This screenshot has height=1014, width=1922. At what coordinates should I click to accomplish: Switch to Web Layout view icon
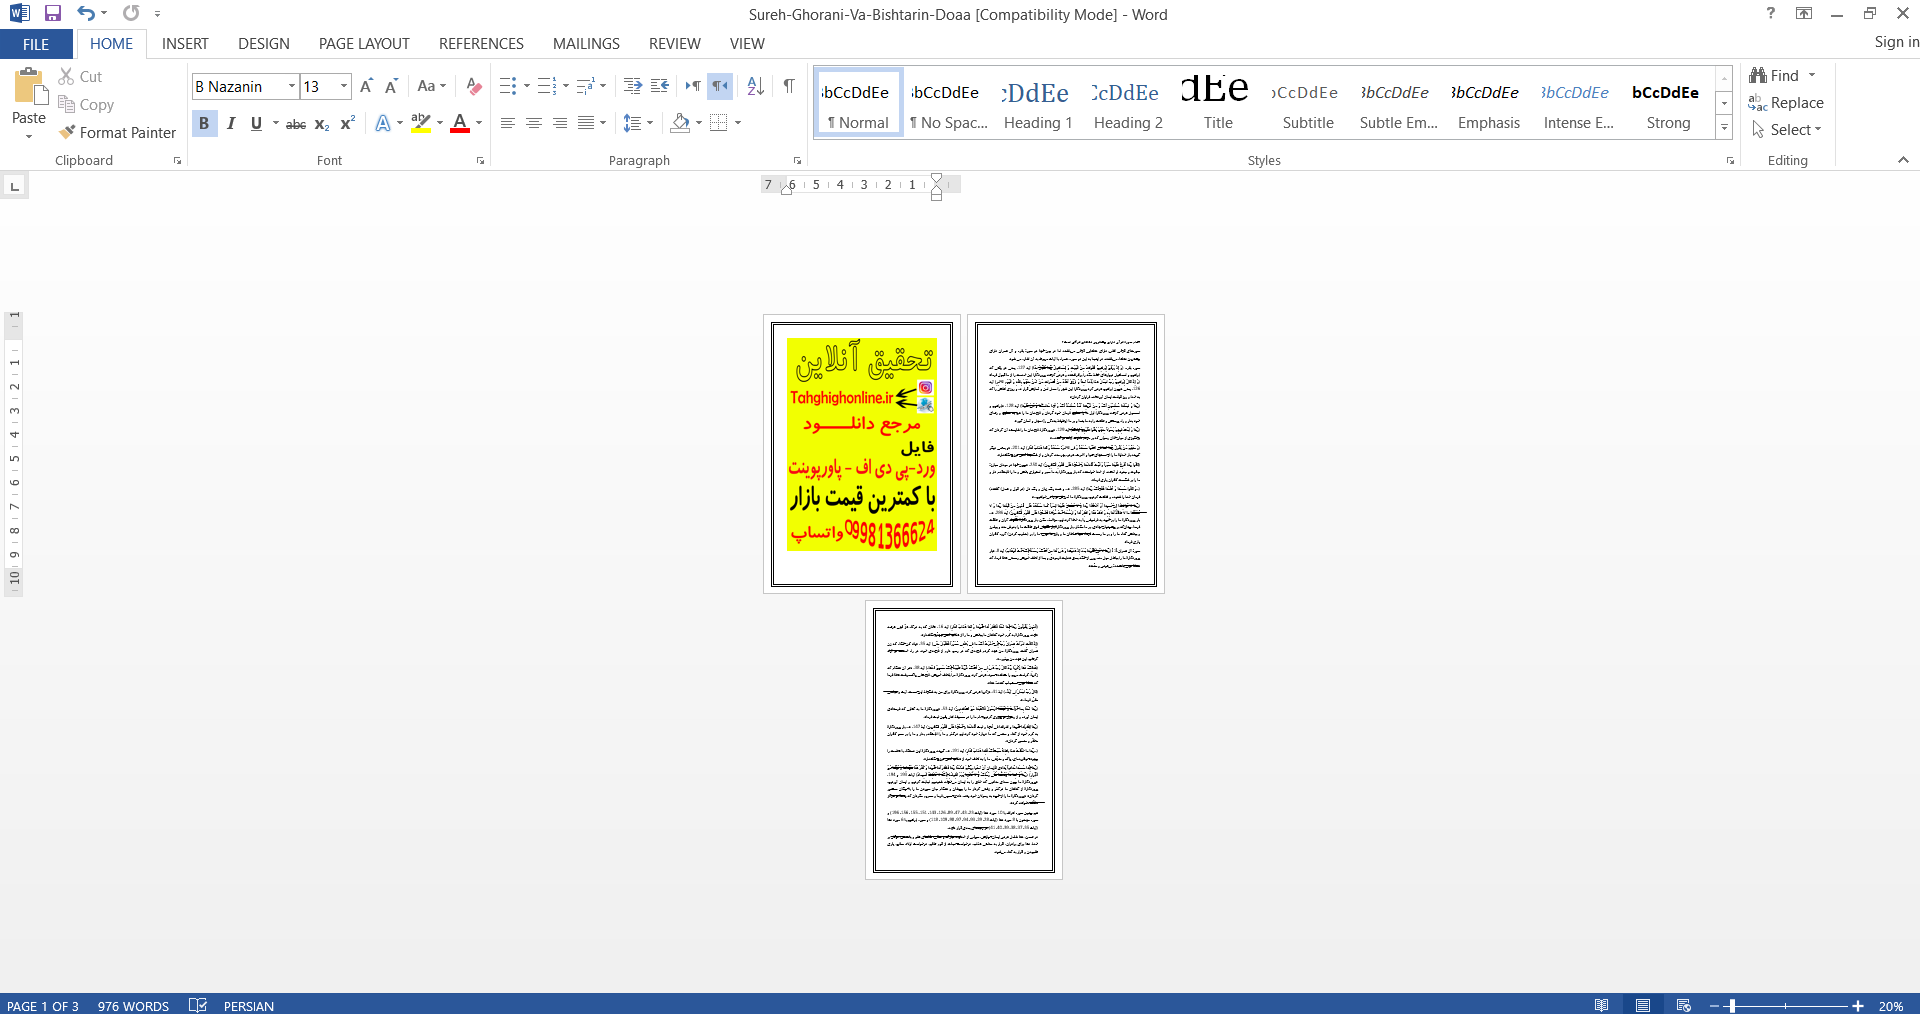click(1684, 1005)
